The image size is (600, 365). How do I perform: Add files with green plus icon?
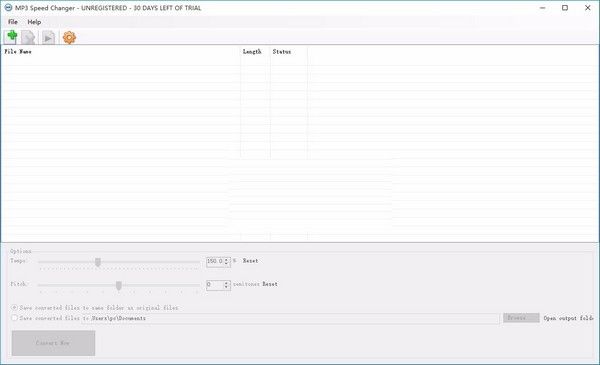pos(11,37)
